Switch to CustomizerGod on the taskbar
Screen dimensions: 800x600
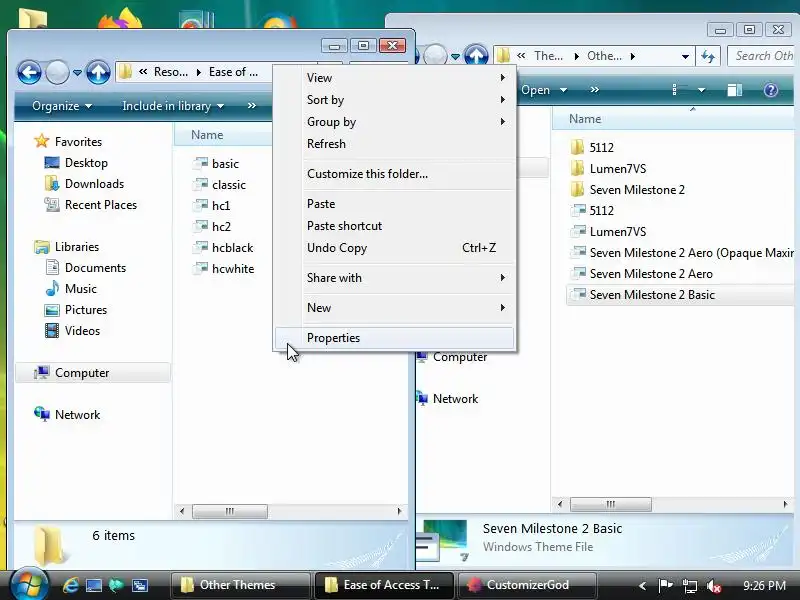point(527,585)
